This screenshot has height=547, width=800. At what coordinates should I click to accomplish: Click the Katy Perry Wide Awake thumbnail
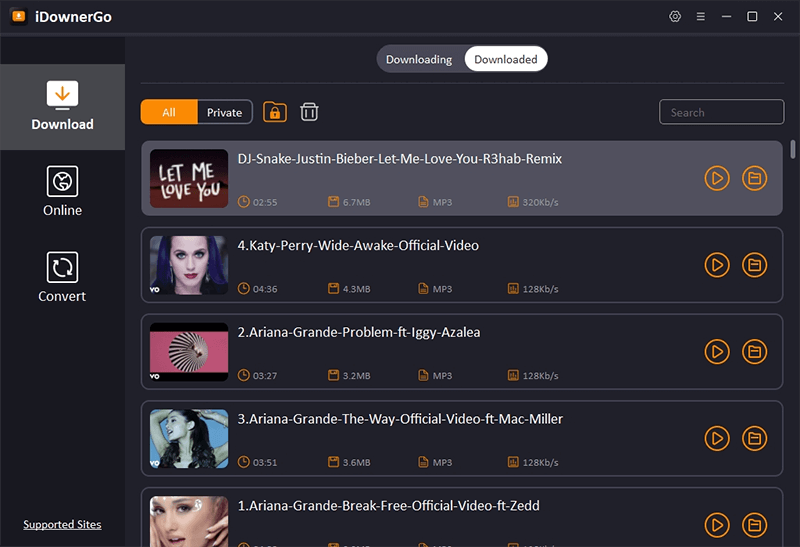pyautogui.click(x=189, y=265)
